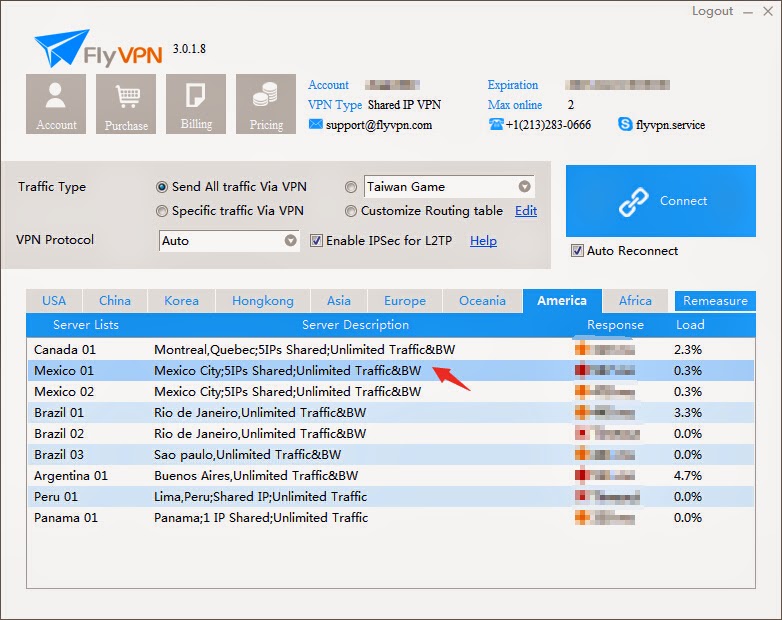Click the +1(213)283-0666 phone number
Viewport: 782px width, 620px height.
548,125
